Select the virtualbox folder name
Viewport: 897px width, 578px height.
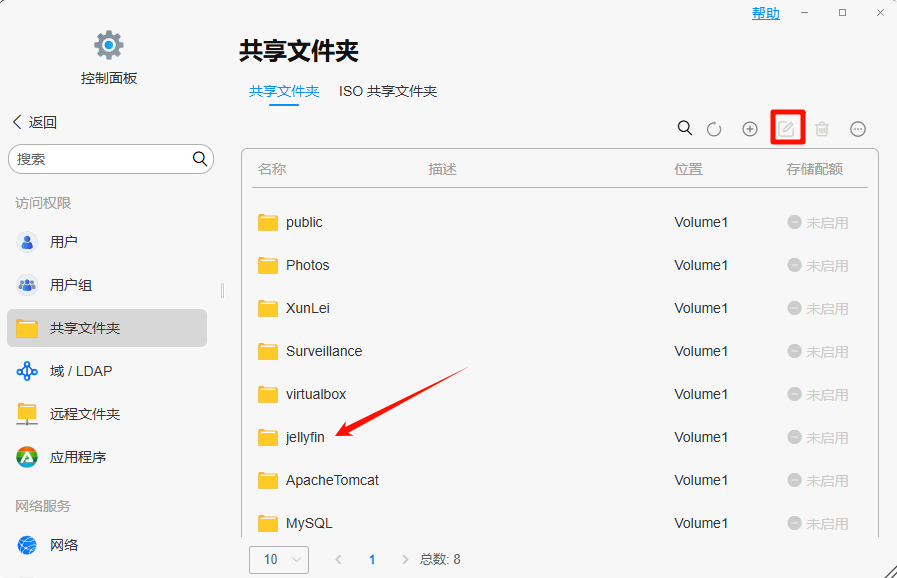316,394
